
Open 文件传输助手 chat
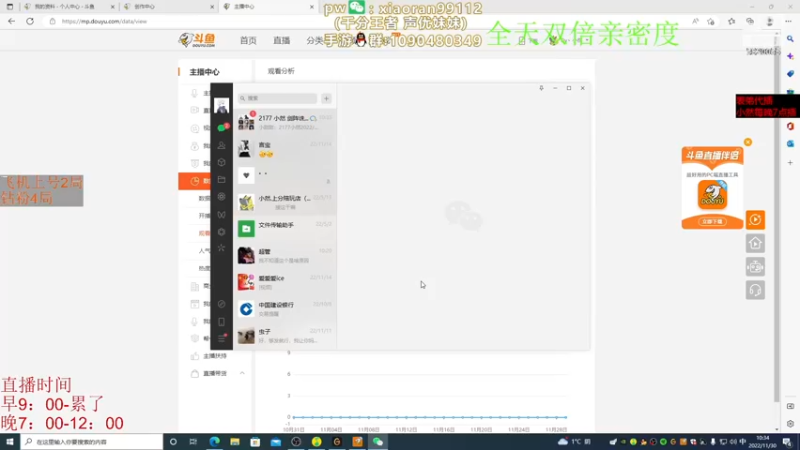click(x=285, y=229)
